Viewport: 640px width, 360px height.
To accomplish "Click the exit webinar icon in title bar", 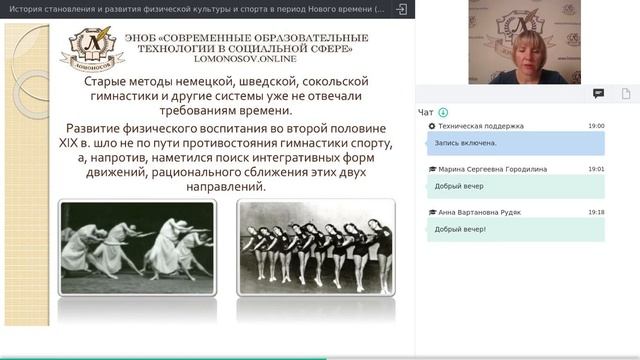I will point(401,9).
